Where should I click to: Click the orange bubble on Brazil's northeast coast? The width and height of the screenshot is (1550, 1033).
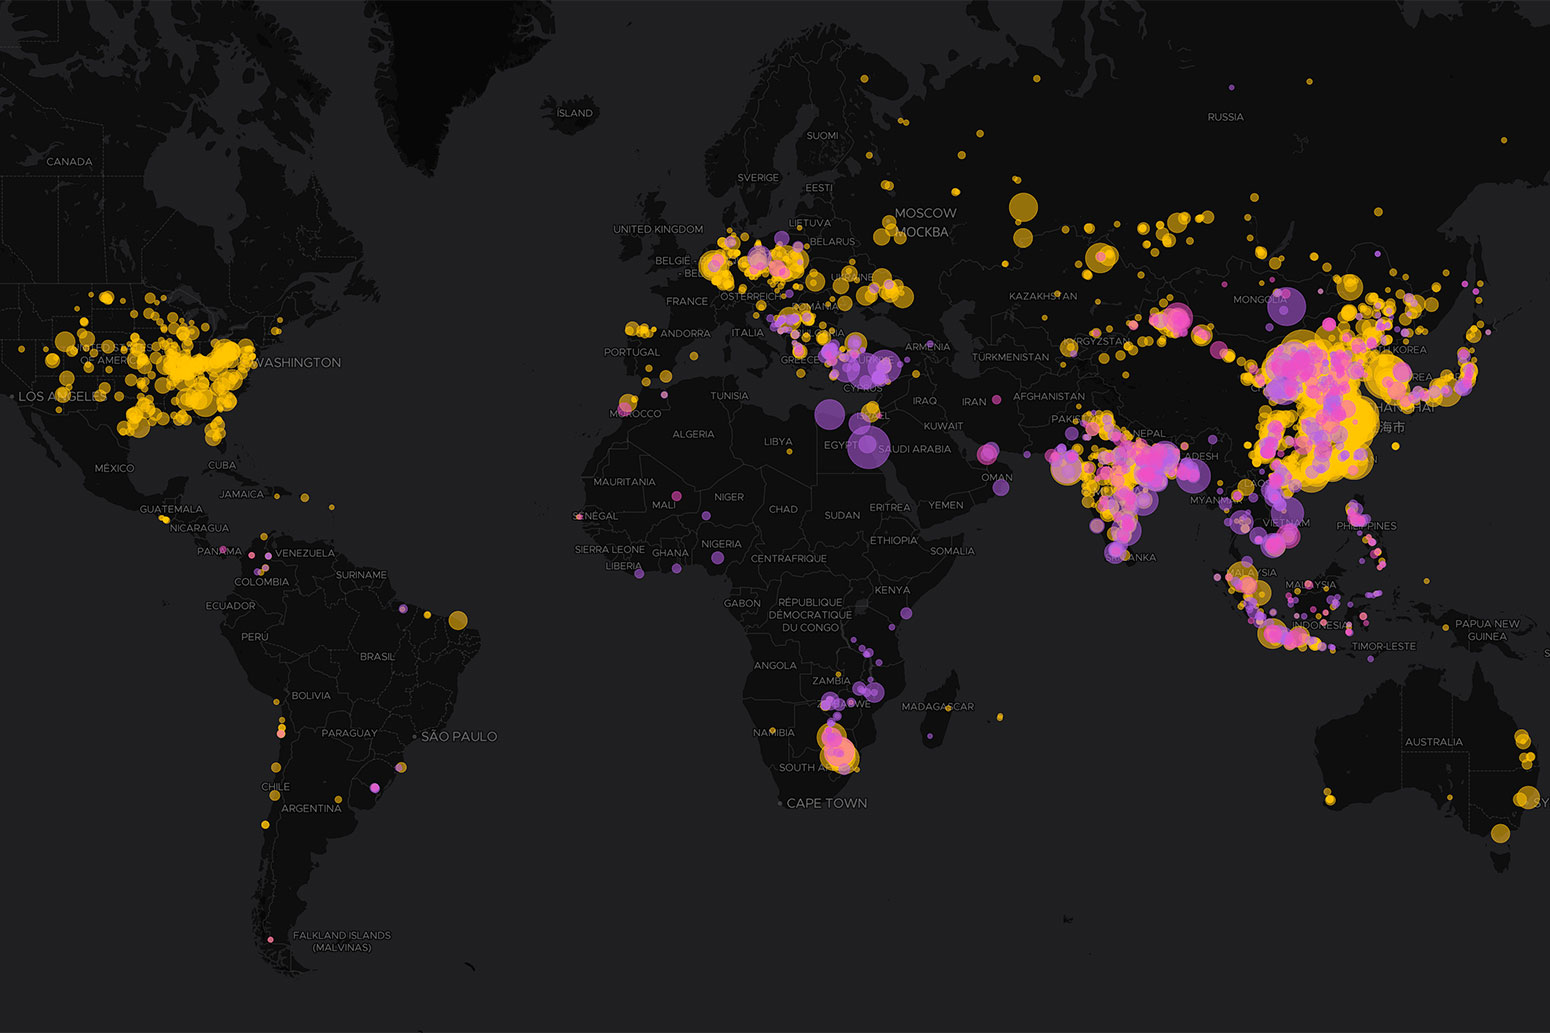(458, 620)
